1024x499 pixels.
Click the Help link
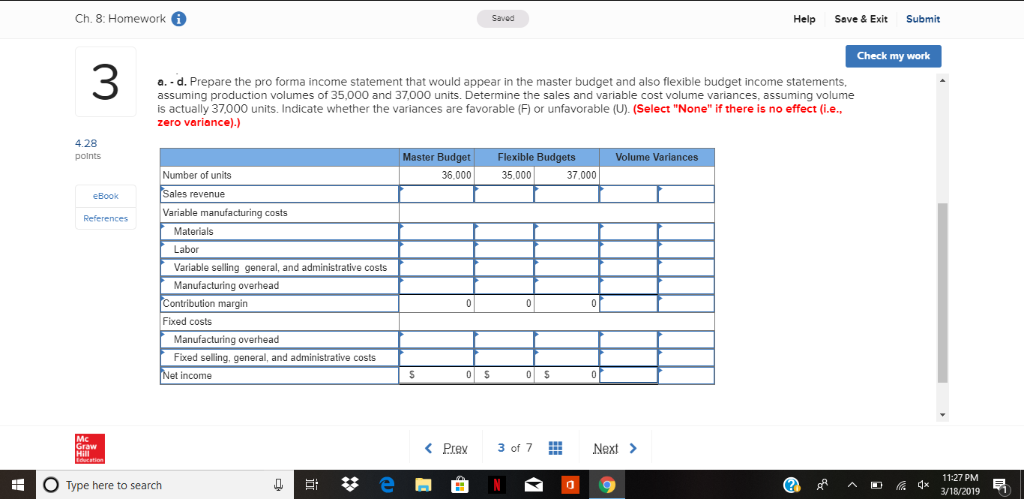[804, 19]
